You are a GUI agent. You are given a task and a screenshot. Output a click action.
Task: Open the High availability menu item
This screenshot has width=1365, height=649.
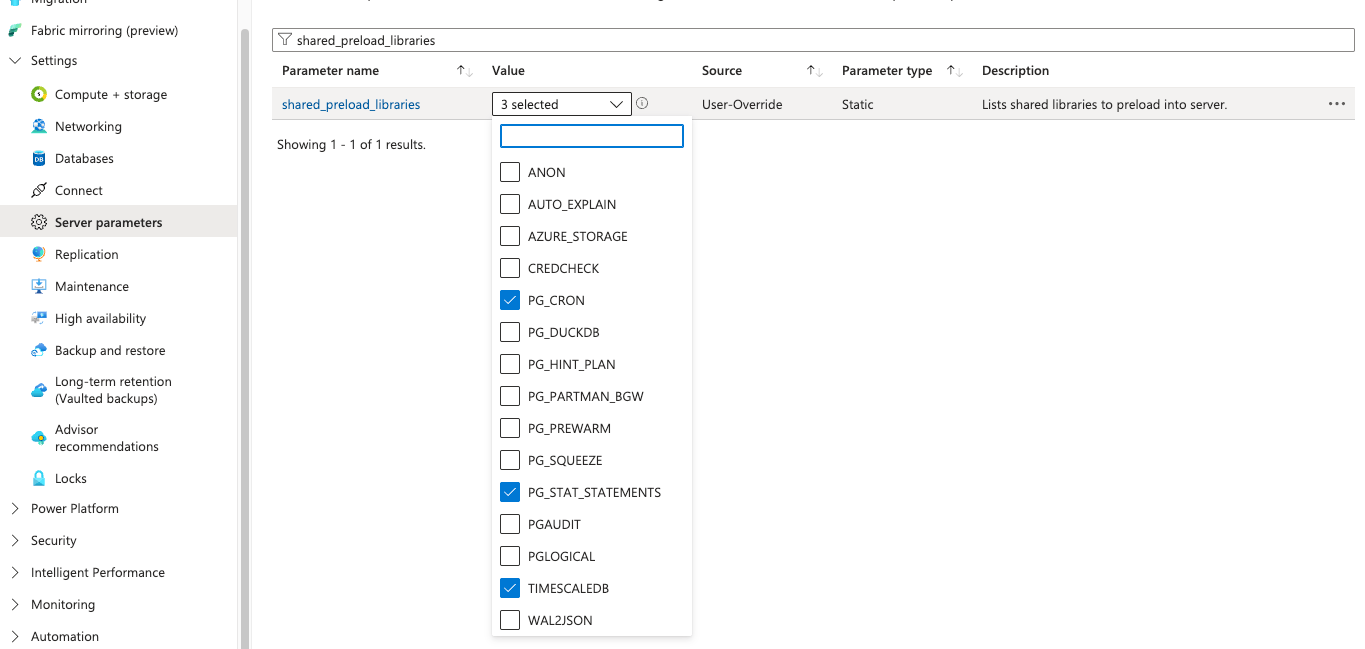tap(100, 319)
